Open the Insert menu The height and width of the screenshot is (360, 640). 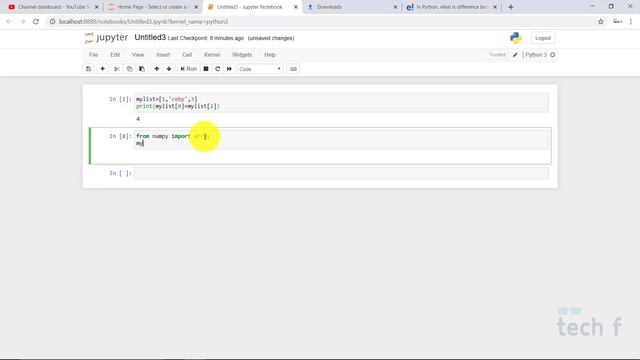[x=163, y=55]
